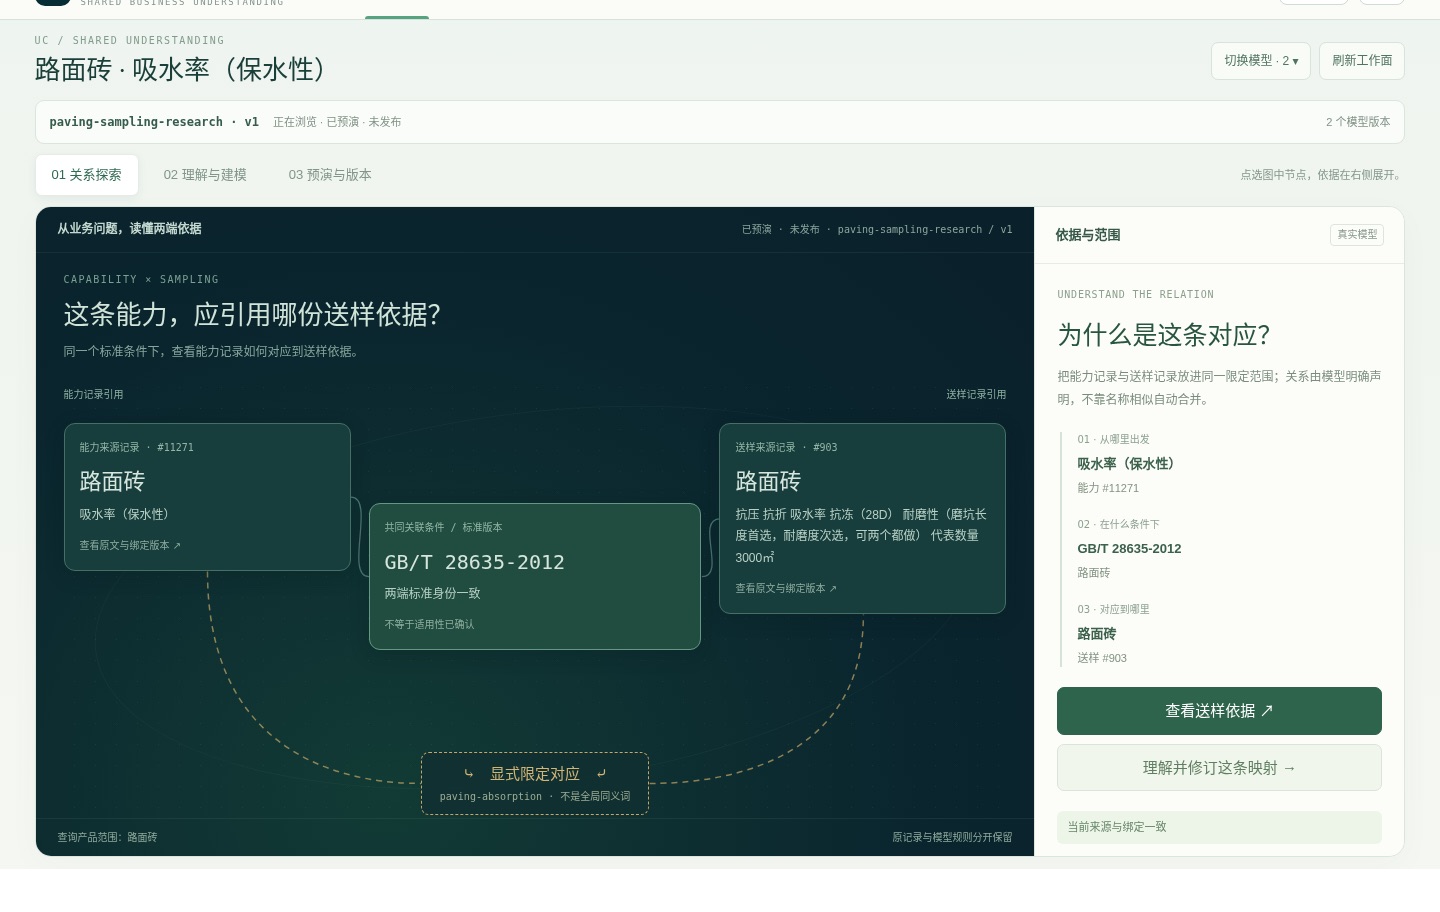
Task: Click the 从业务问题，读懂两端依据 header
Action: 129,229
